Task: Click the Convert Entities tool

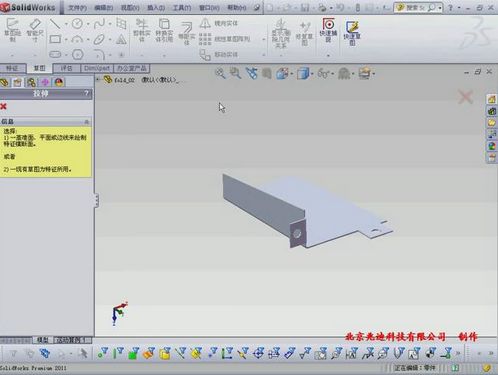Action: point(164,30)
